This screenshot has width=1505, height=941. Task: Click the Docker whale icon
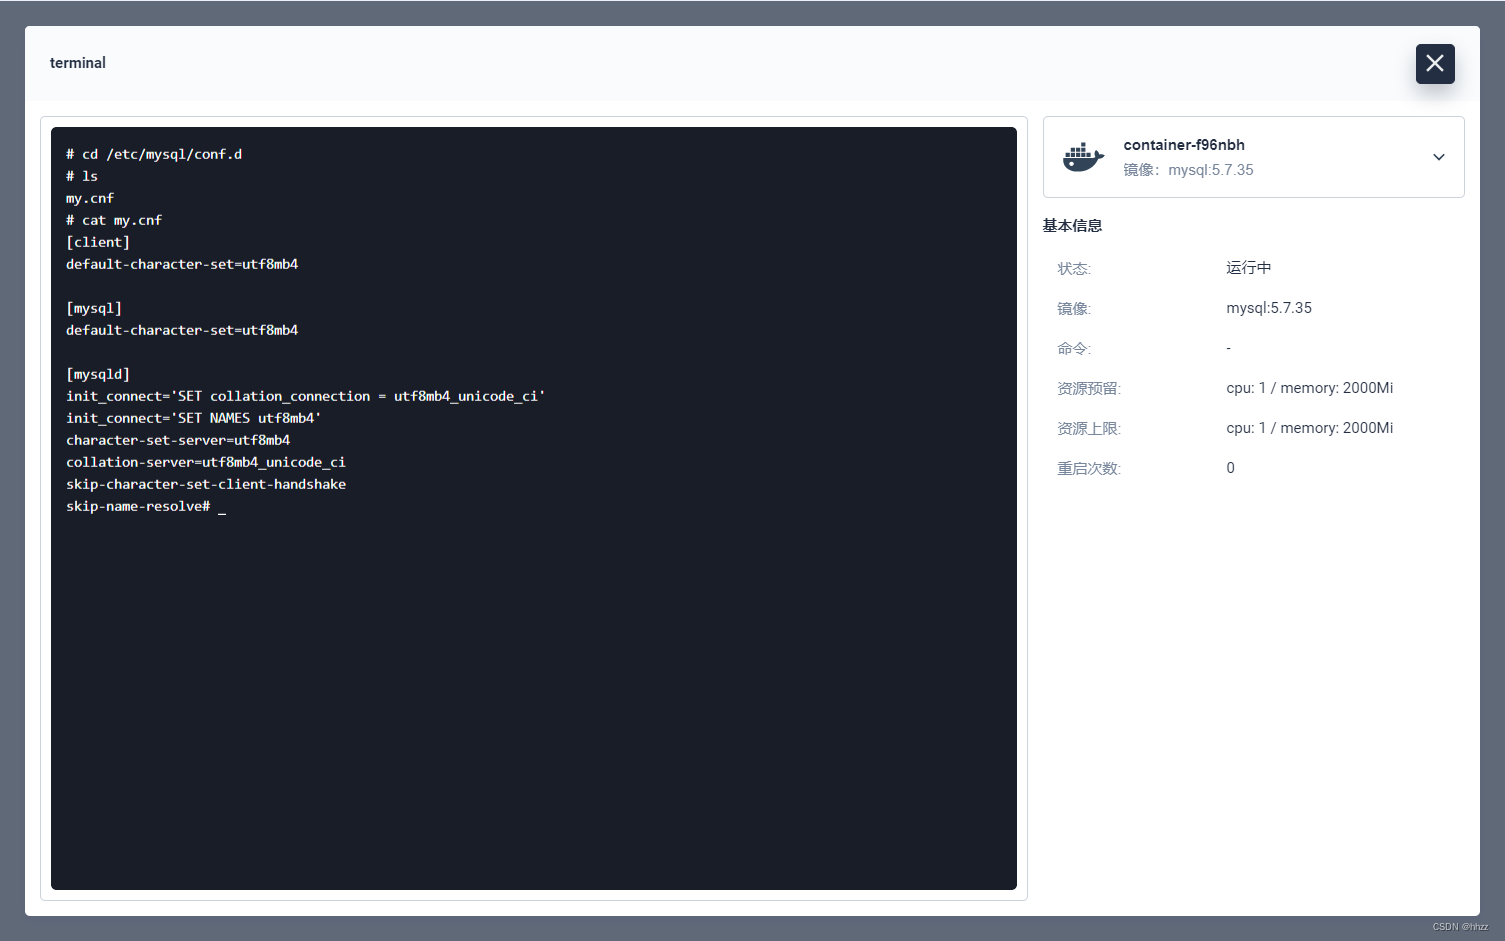pyautogui.click(x=1083, y=157)
